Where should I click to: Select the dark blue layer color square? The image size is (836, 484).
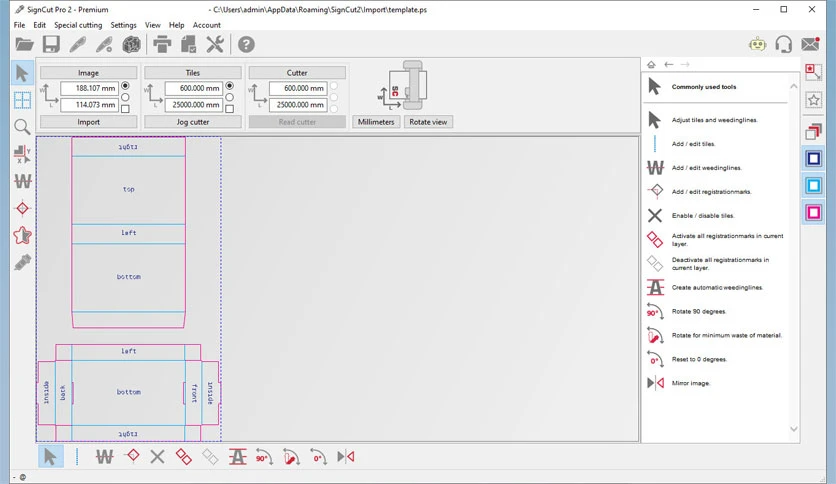coord(814,159)
